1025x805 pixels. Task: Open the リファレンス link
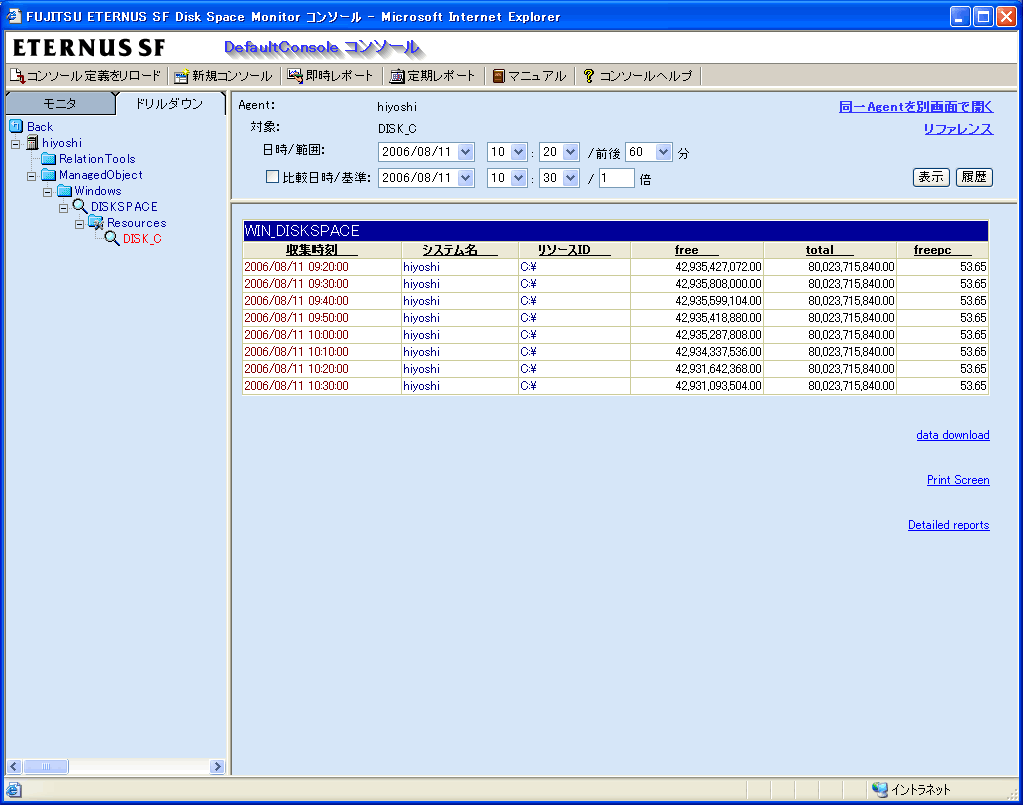click(x=958, y=129)
